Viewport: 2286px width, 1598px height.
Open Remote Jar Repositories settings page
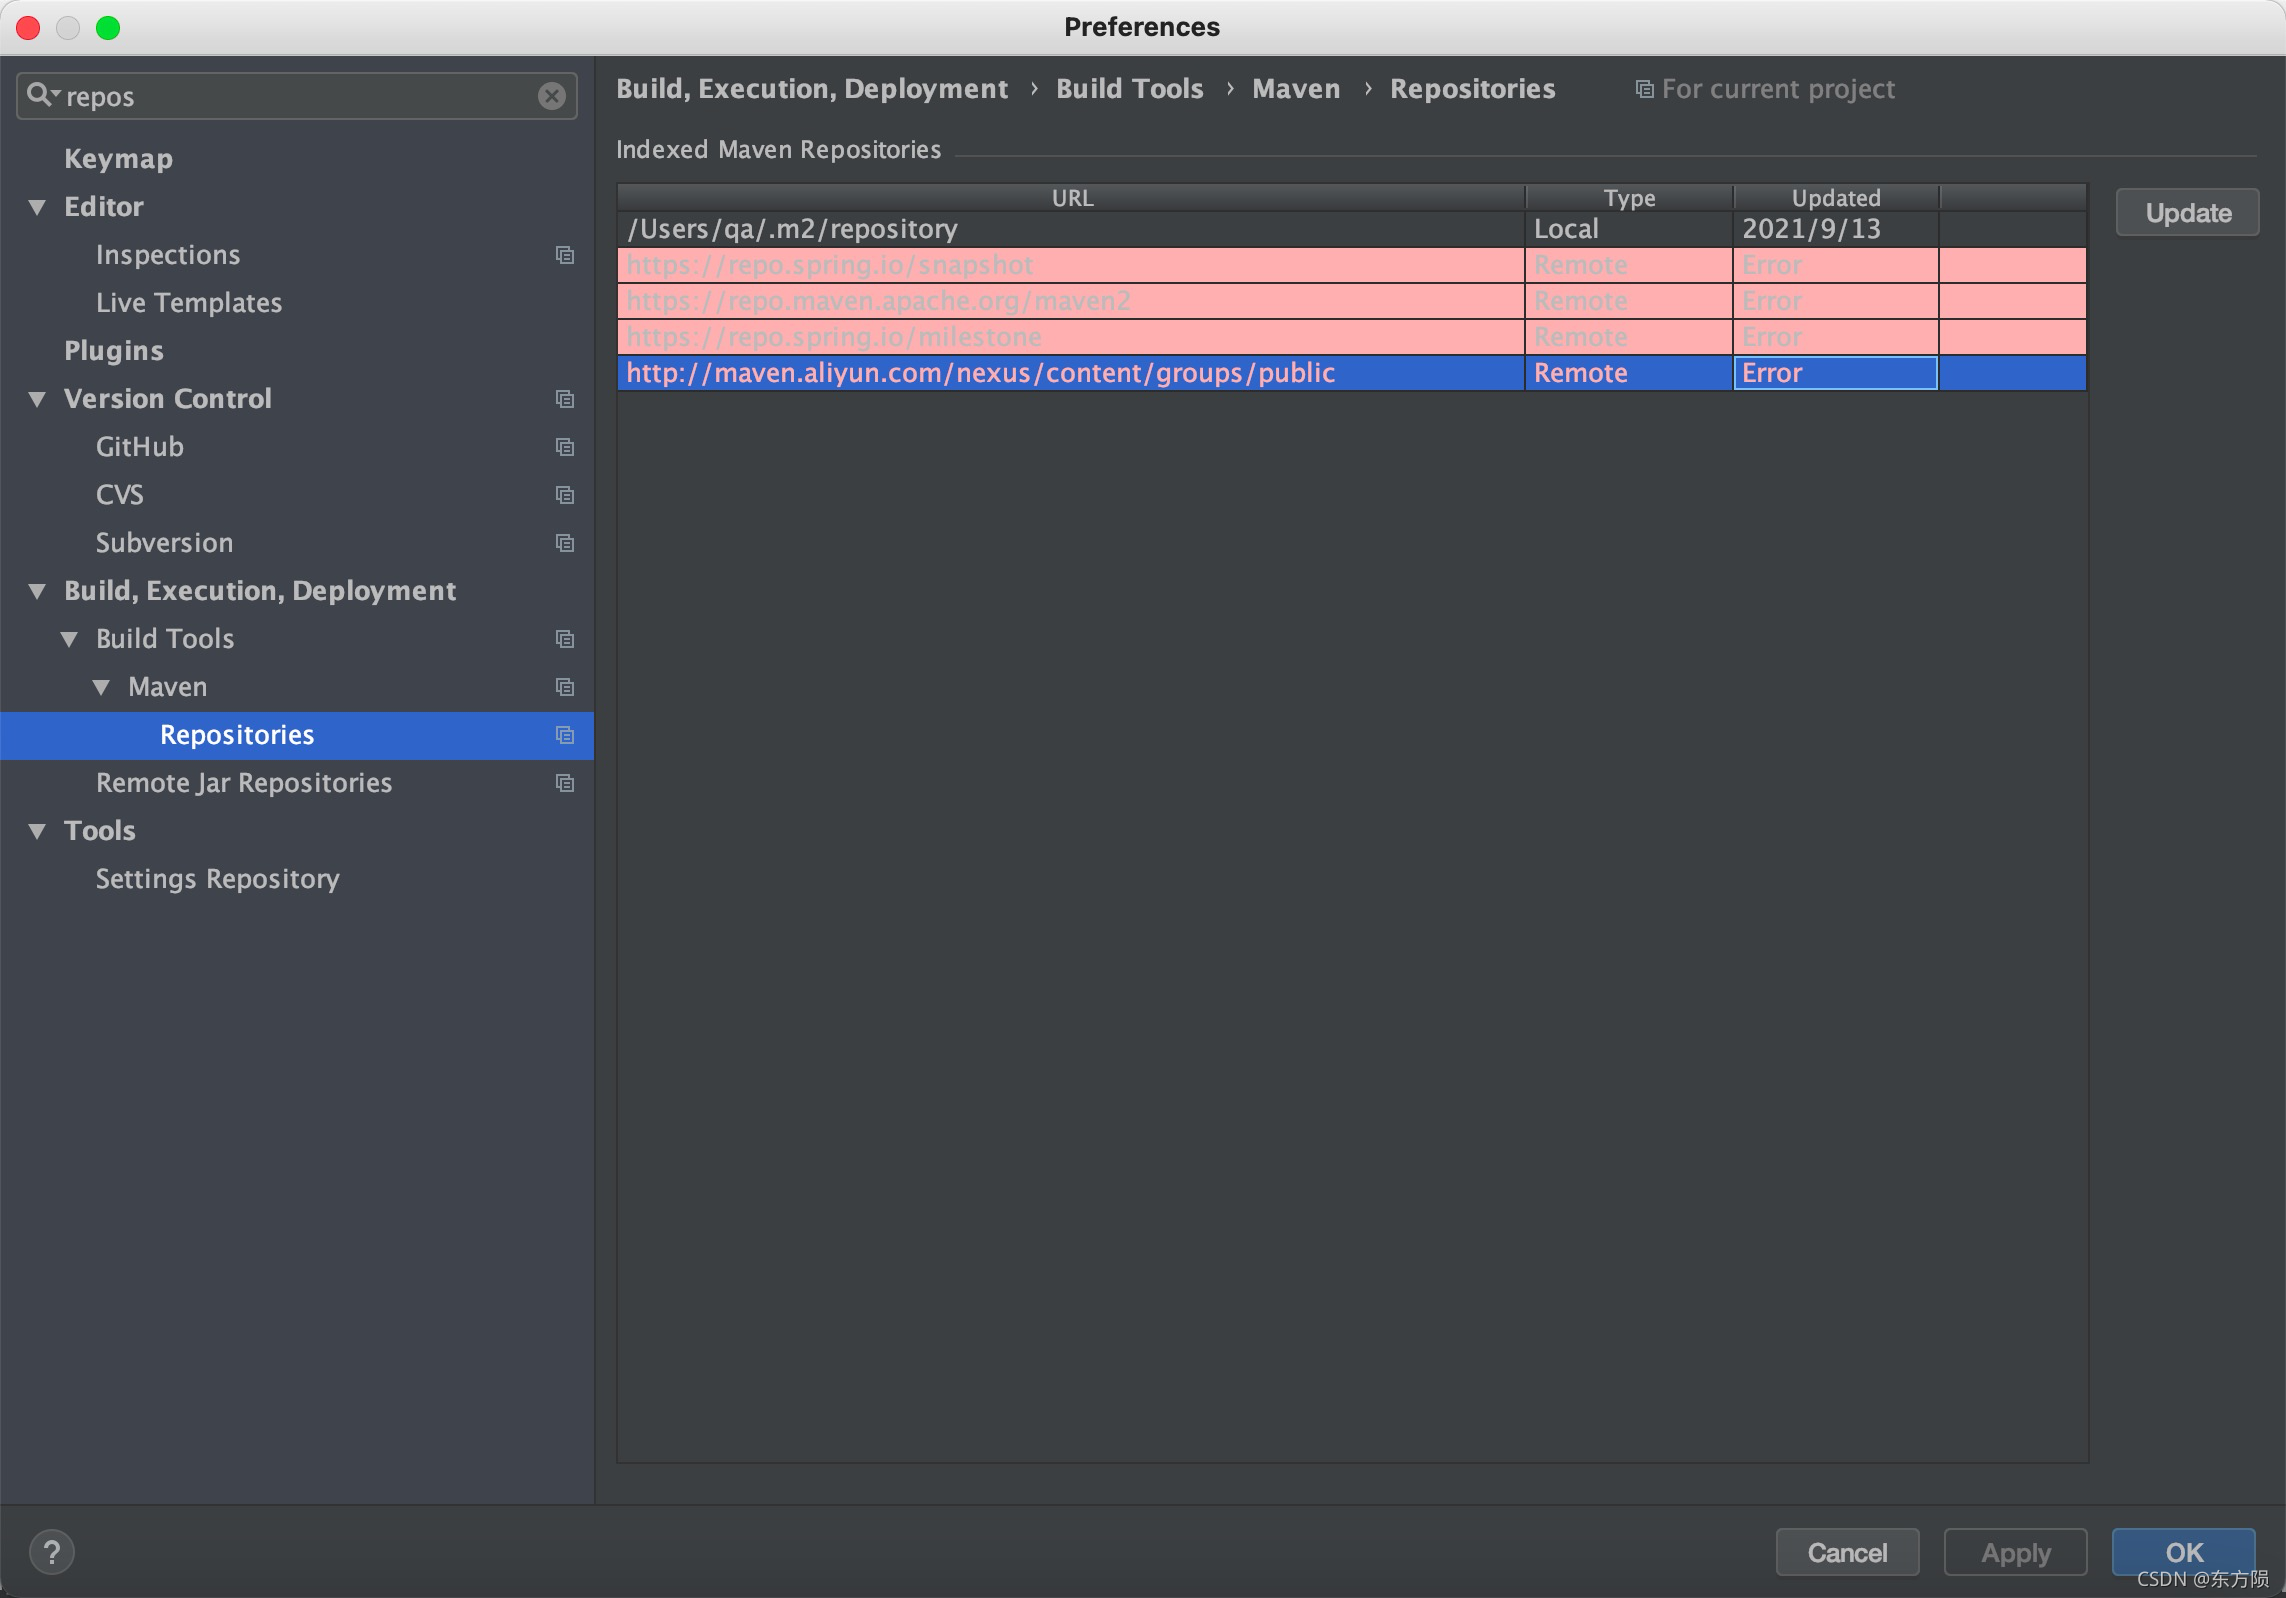[244, 783]
